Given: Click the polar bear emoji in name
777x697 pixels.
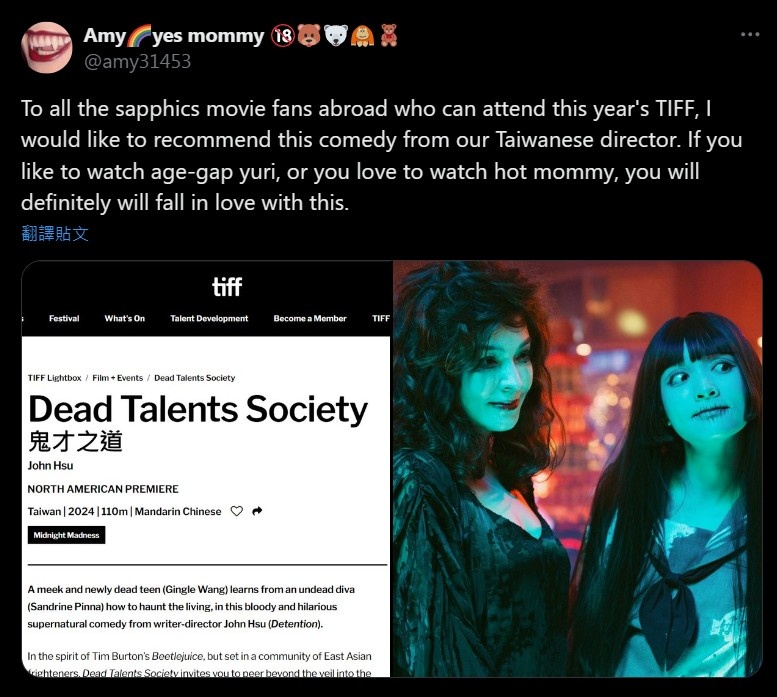Looking at the screenshot, I should [x=336, y=36].
